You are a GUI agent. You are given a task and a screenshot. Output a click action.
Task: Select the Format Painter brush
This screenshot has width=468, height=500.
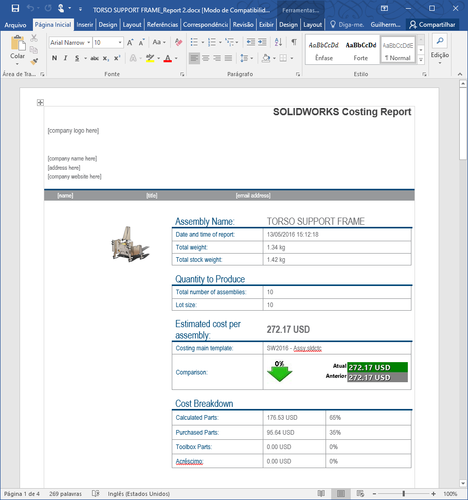(34, 62)
